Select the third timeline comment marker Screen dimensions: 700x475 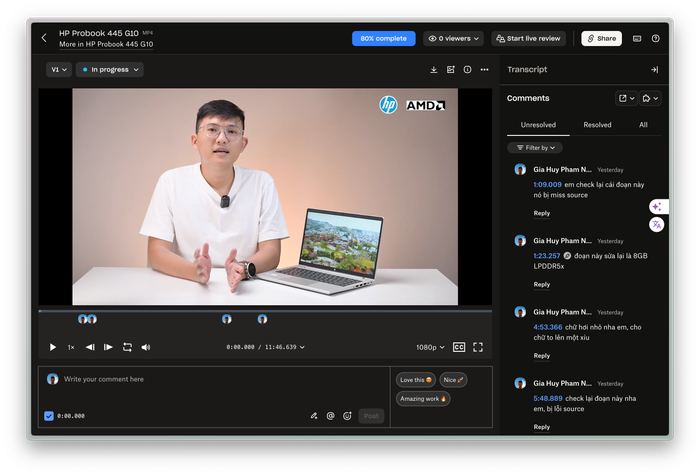227,319
